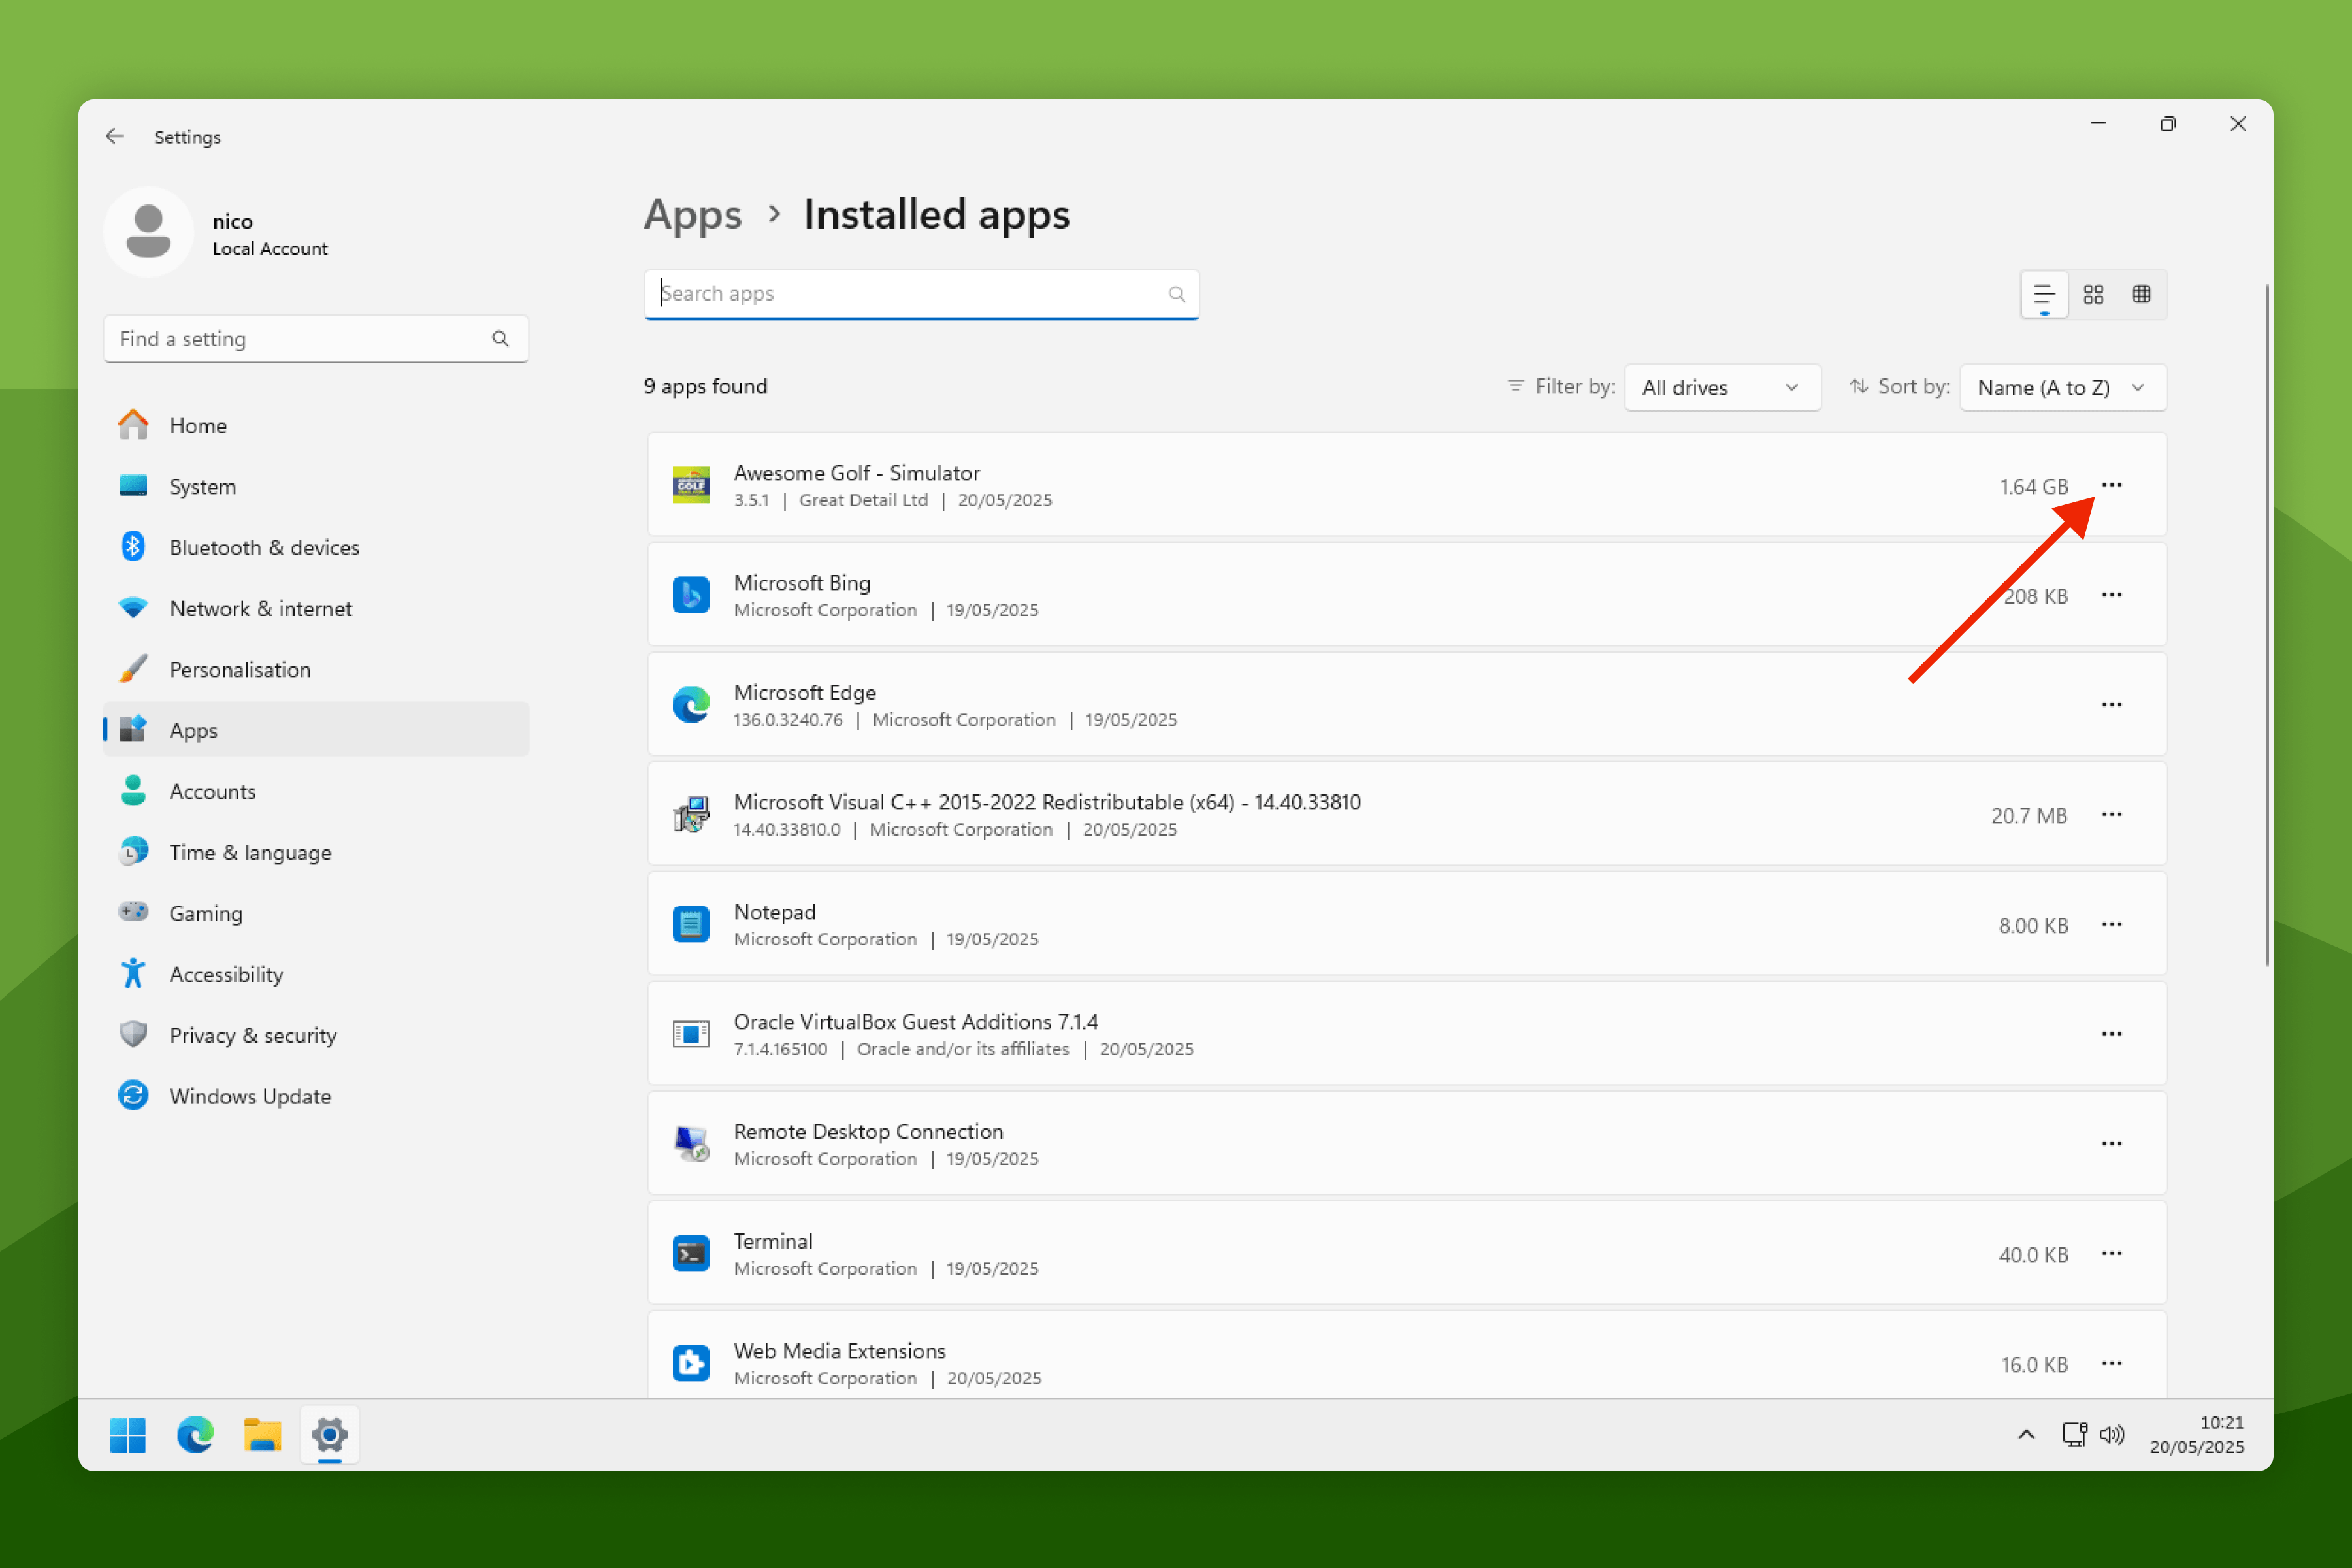Open more options for Awesome Golf - Simulator
The image size is (2352, 1568).
(2112, 486)
